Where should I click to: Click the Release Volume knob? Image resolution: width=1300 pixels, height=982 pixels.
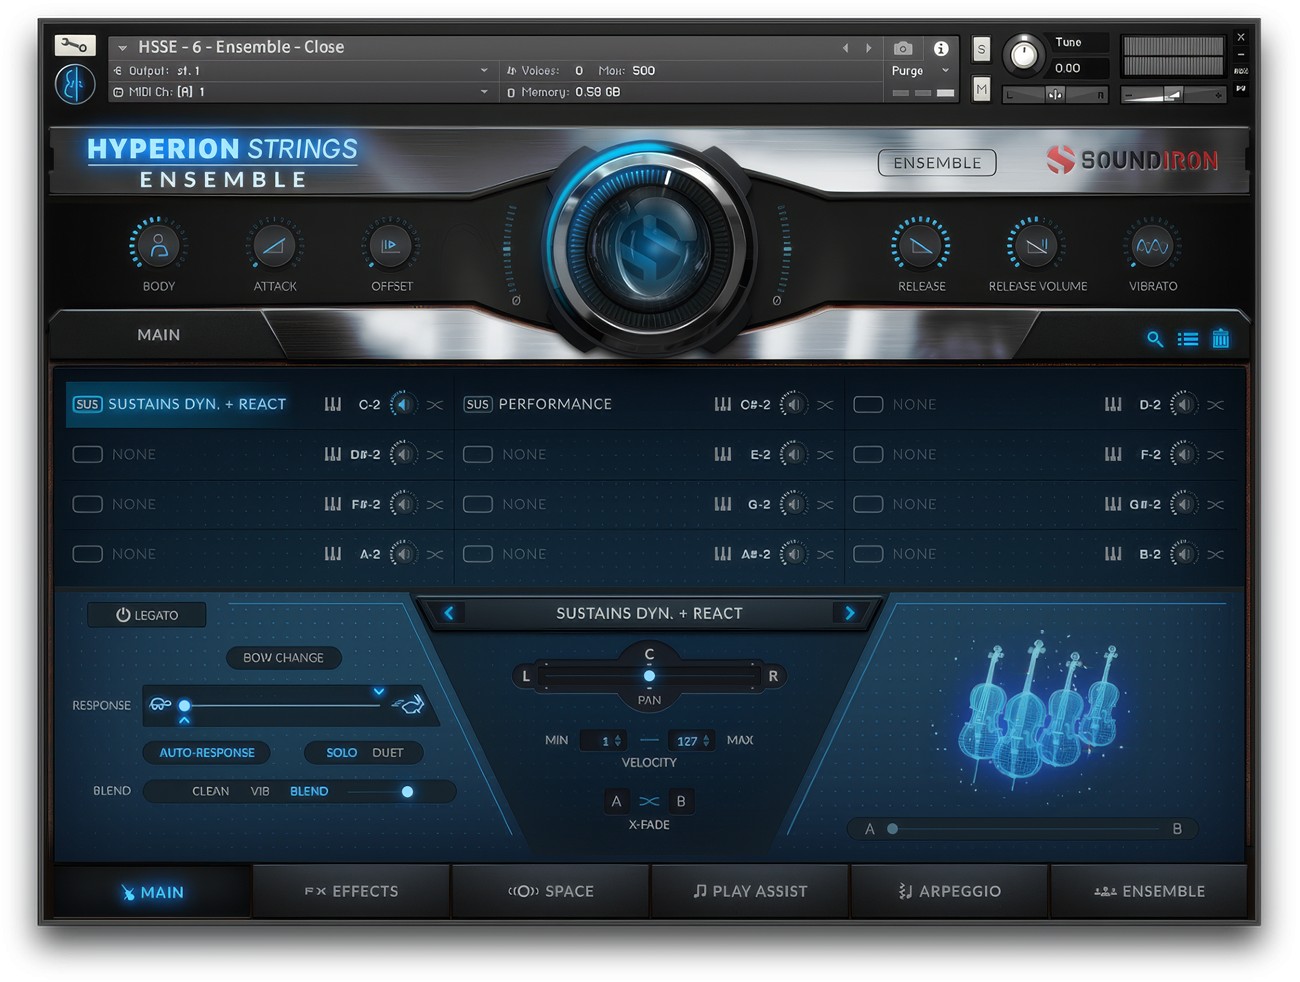[x=1037, y=245]
